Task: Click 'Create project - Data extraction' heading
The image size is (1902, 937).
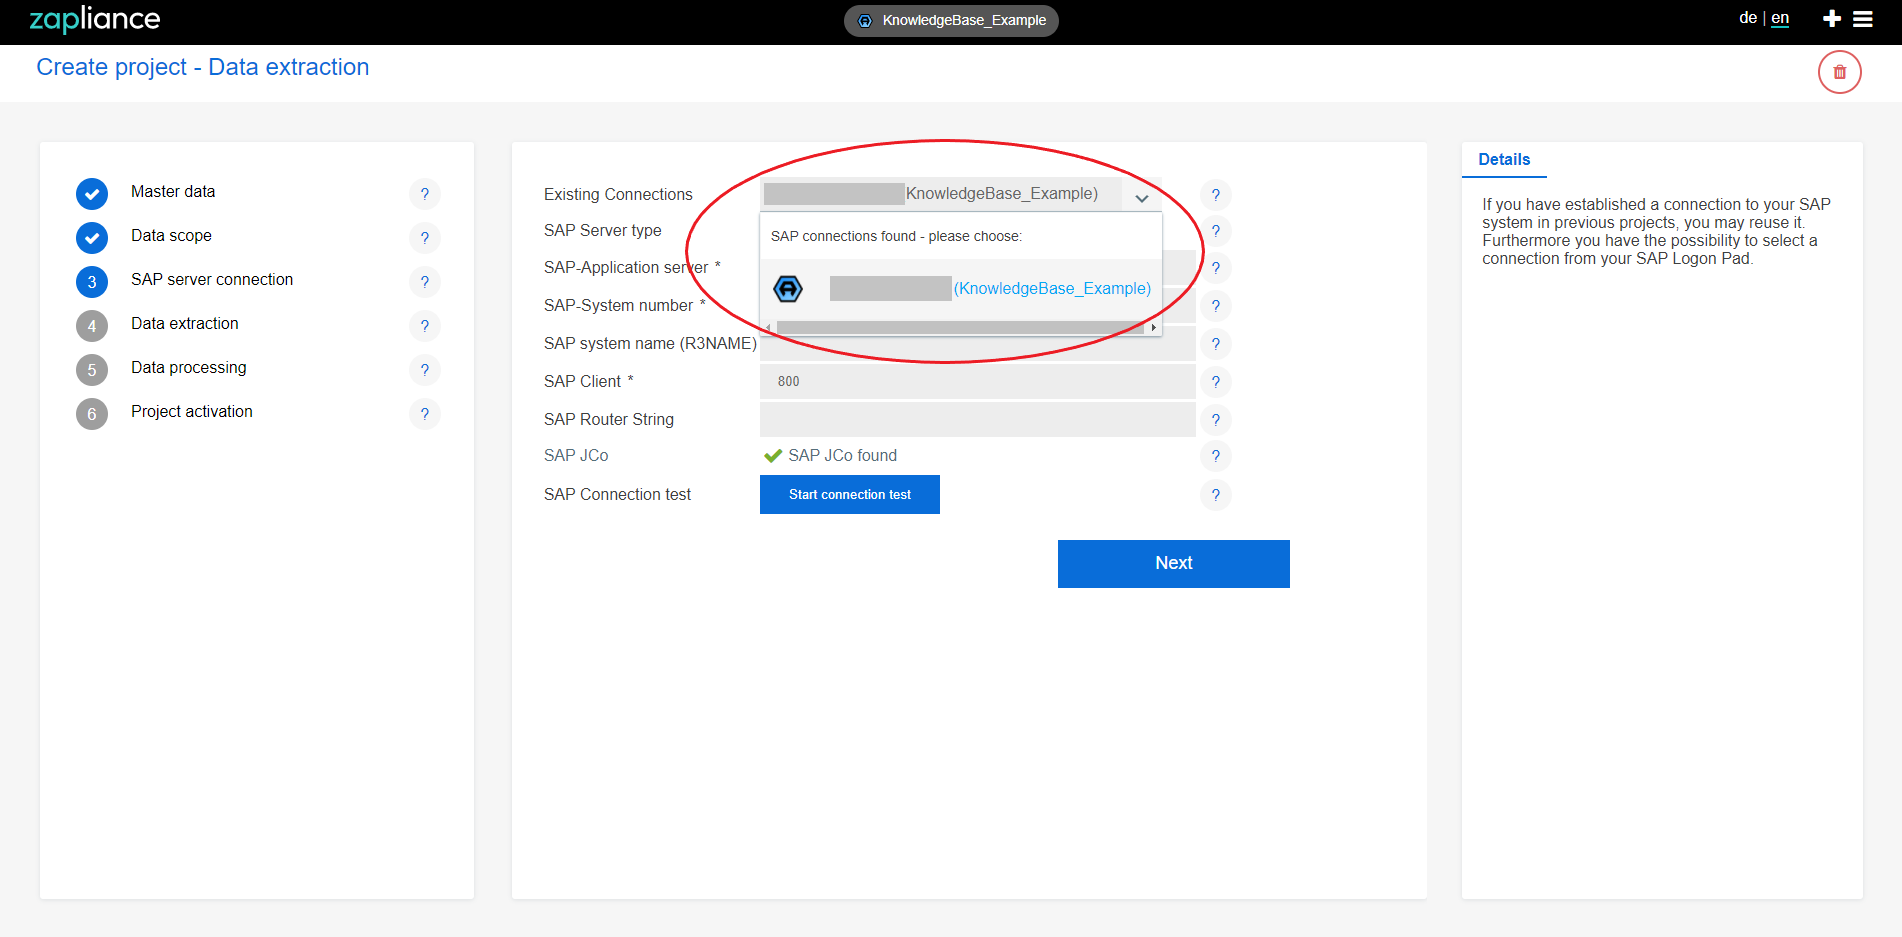Action: [203, 67]
